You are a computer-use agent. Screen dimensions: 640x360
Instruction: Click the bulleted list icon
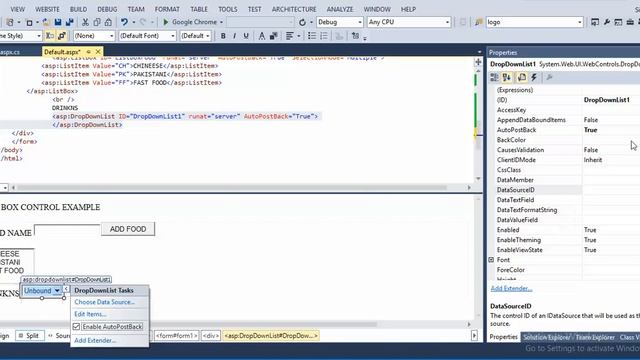click(x=312, y=36)
